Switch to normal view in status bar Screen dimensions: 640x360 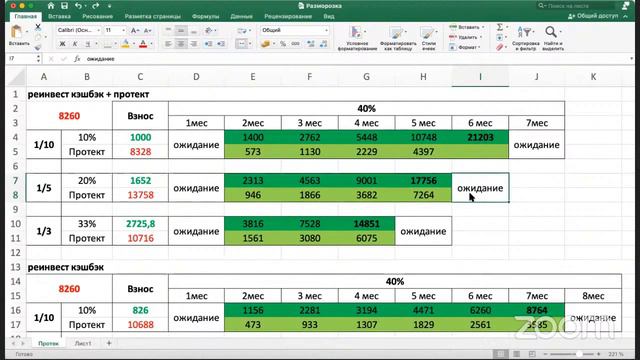point(500,354)
